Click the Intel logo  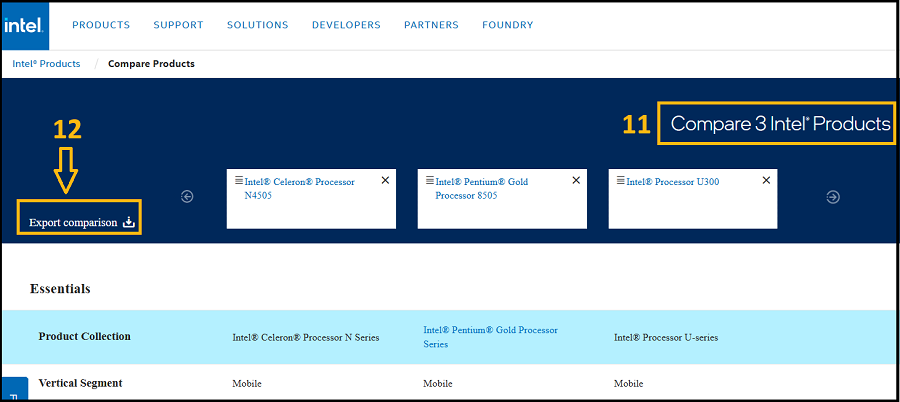(25, 26)
